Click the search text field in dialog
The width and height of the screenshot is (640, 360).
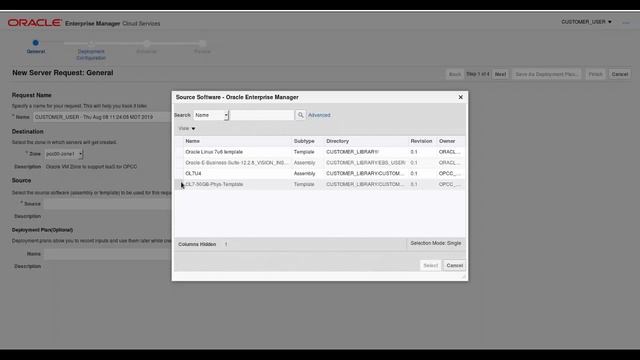[x=262, y=115]
